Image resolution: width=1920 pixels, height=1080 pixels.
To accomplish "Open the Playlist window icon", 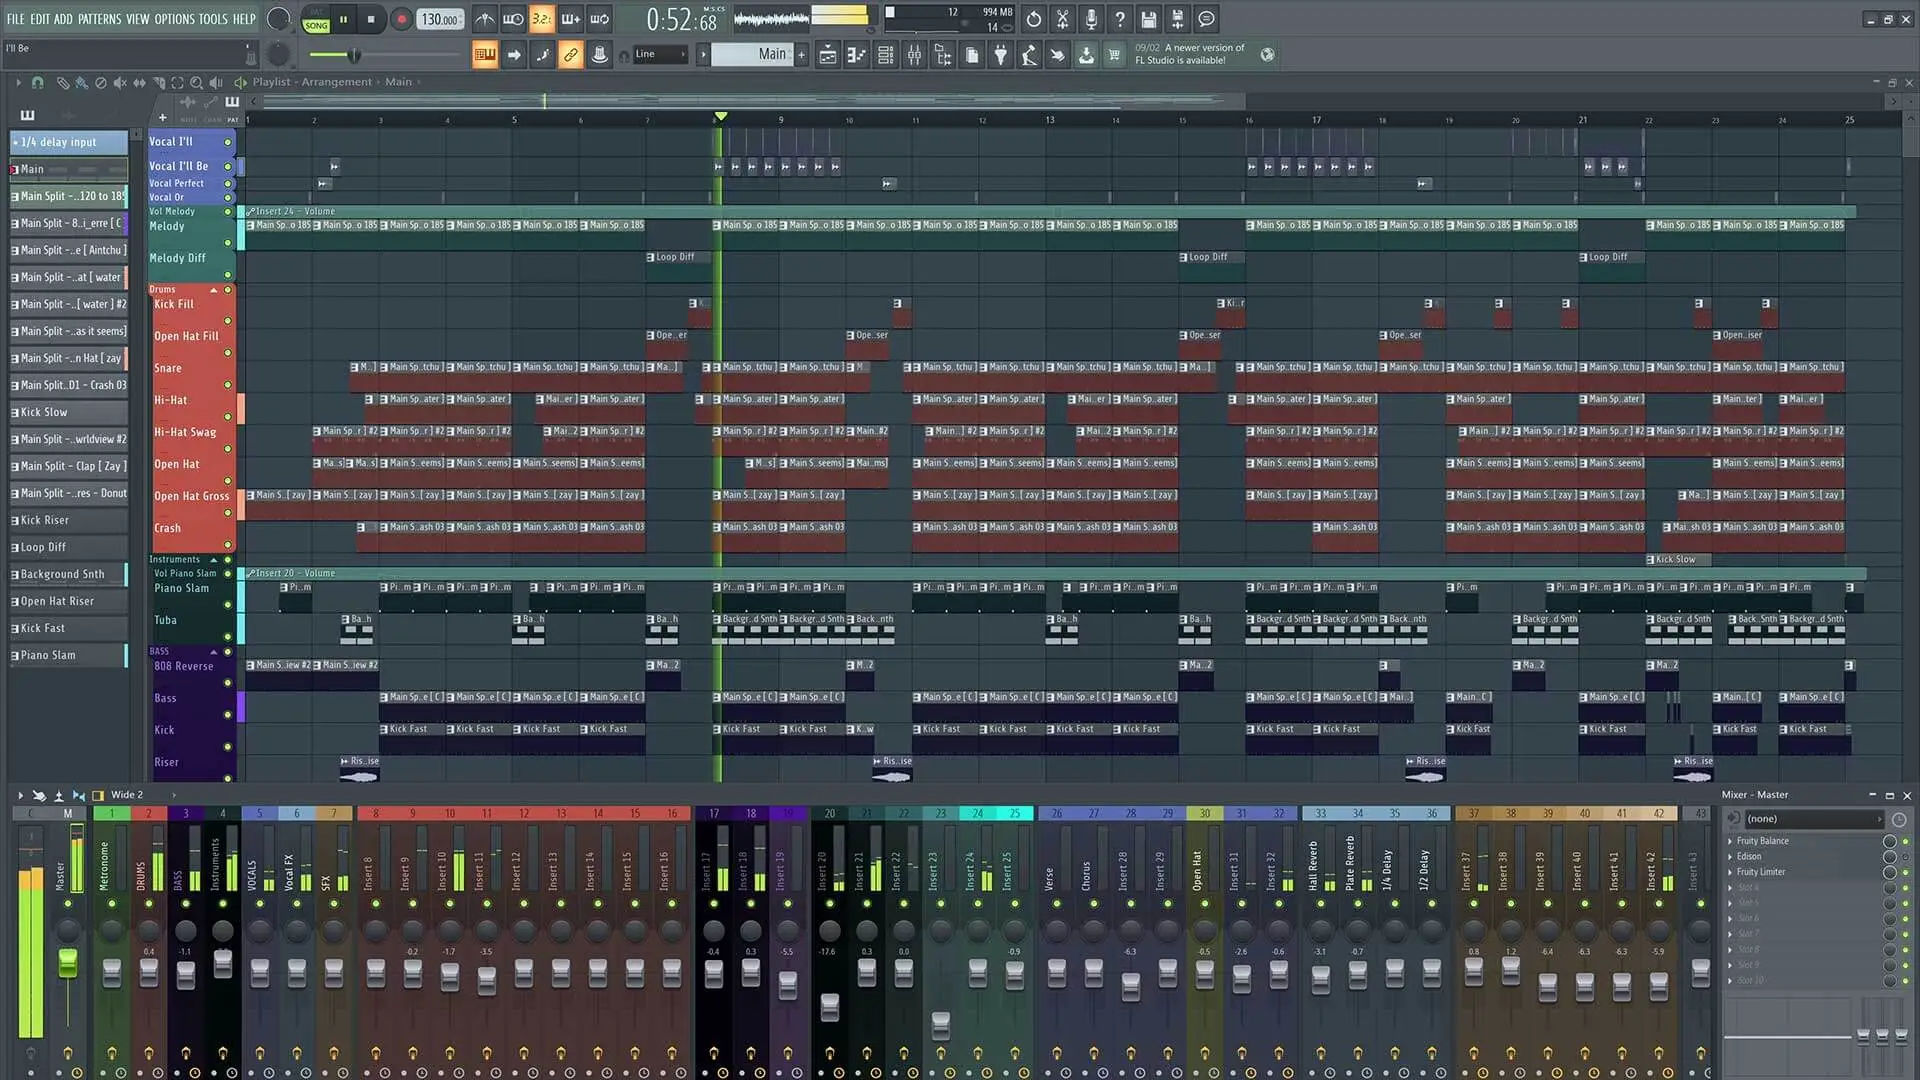I will click(x=828, y=55).
